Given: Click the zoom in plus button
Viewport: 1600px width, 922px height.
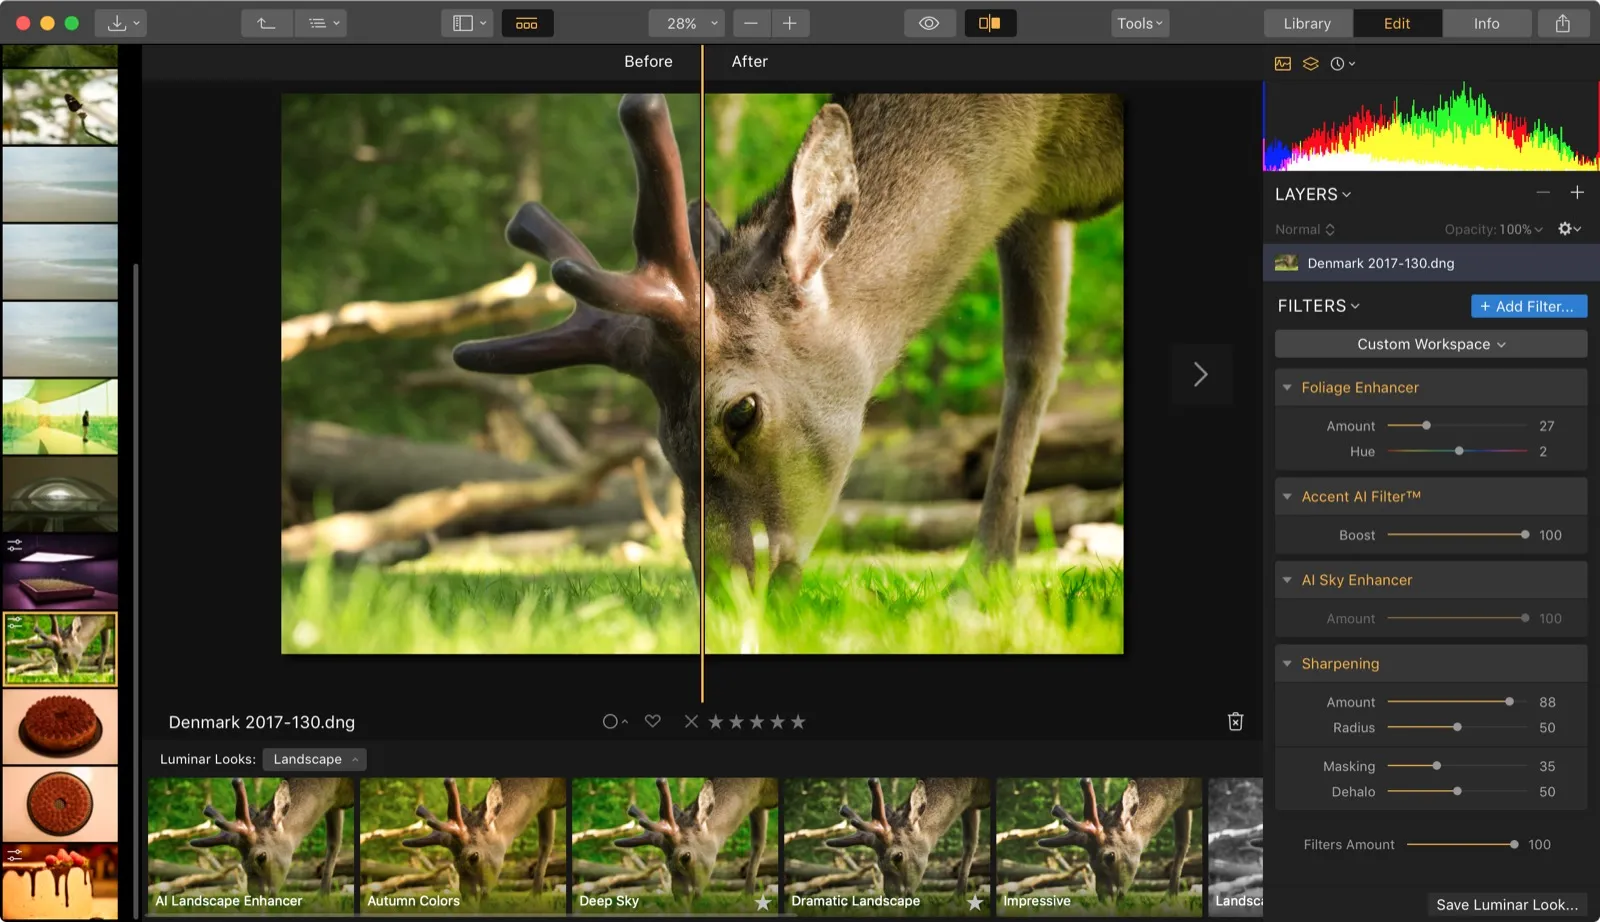Looking at the screenshot, I should point(789,23).
